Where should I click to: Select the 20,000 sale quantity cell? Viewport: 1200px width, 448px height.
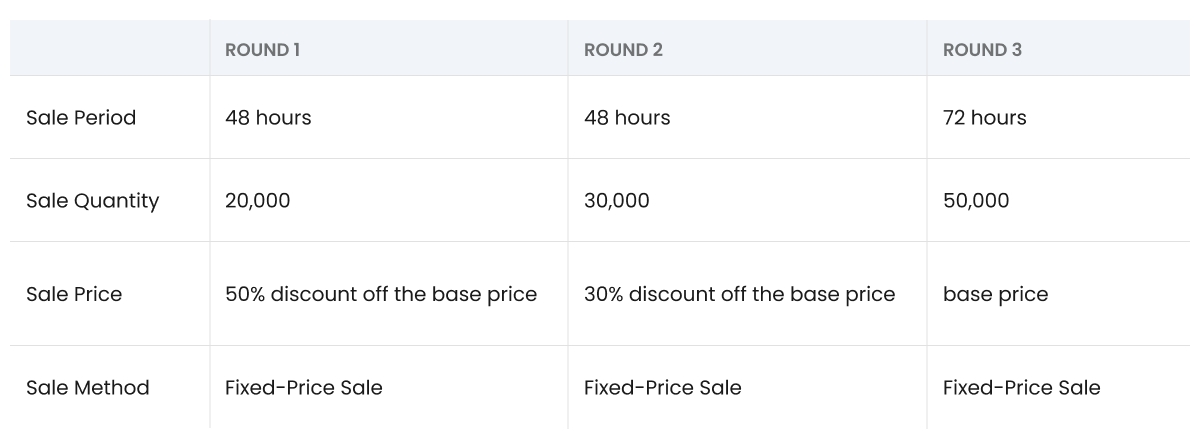click(x=258, y=201)
